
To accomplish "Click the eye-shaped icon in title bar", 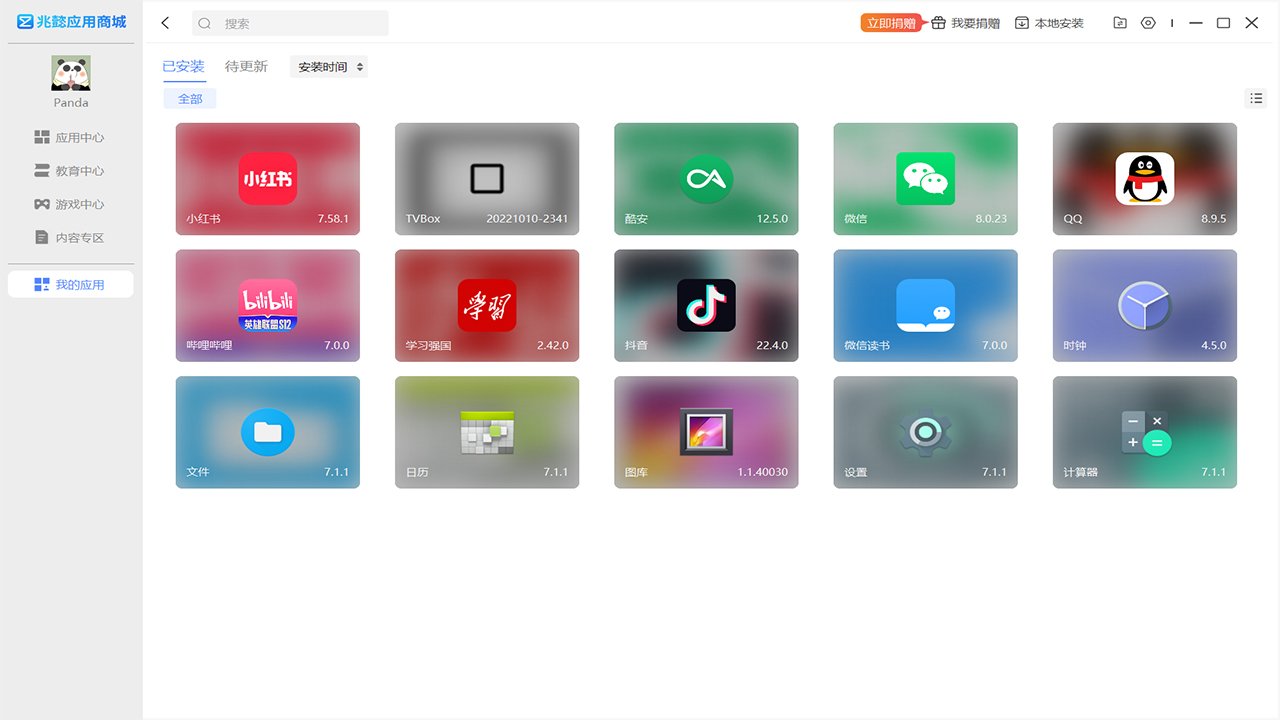I will coord(1148,23).
